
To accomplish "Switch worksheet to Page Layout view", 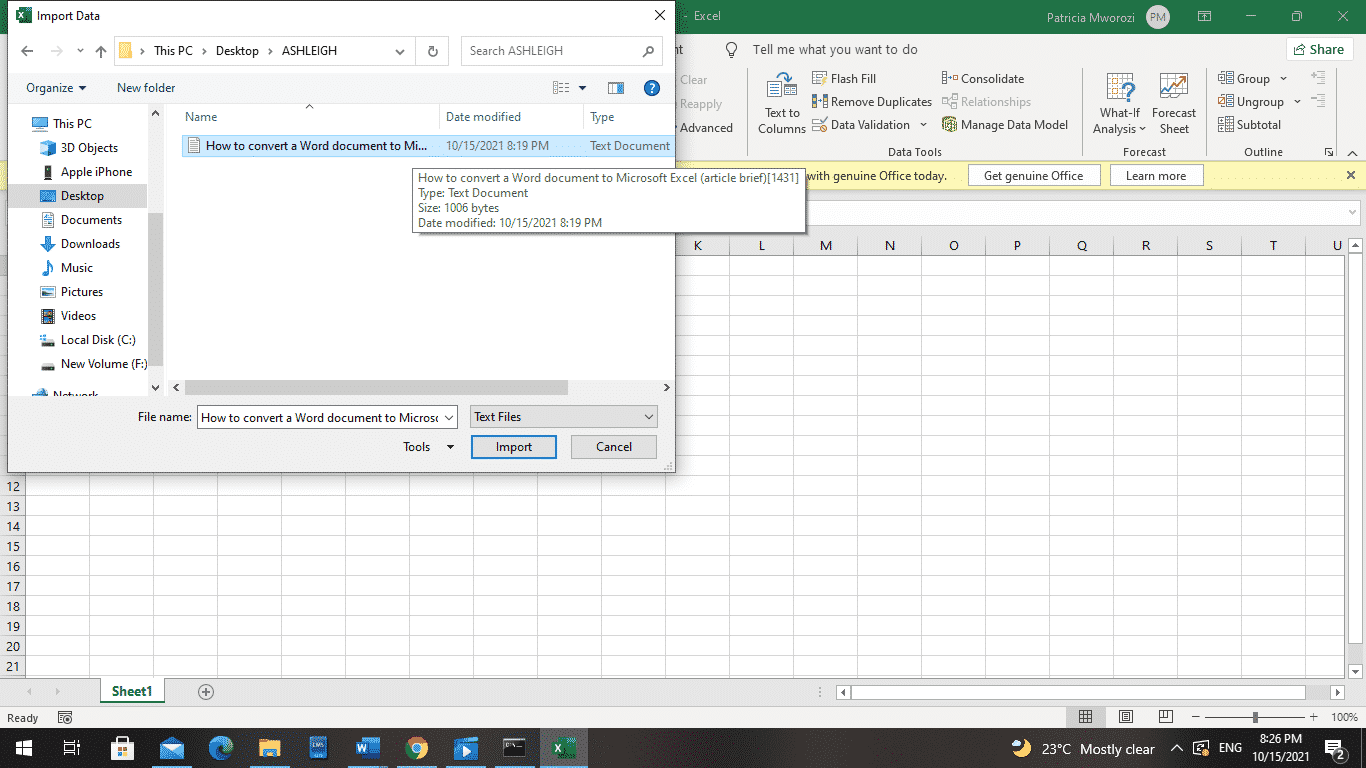I will coord(1126,717).
